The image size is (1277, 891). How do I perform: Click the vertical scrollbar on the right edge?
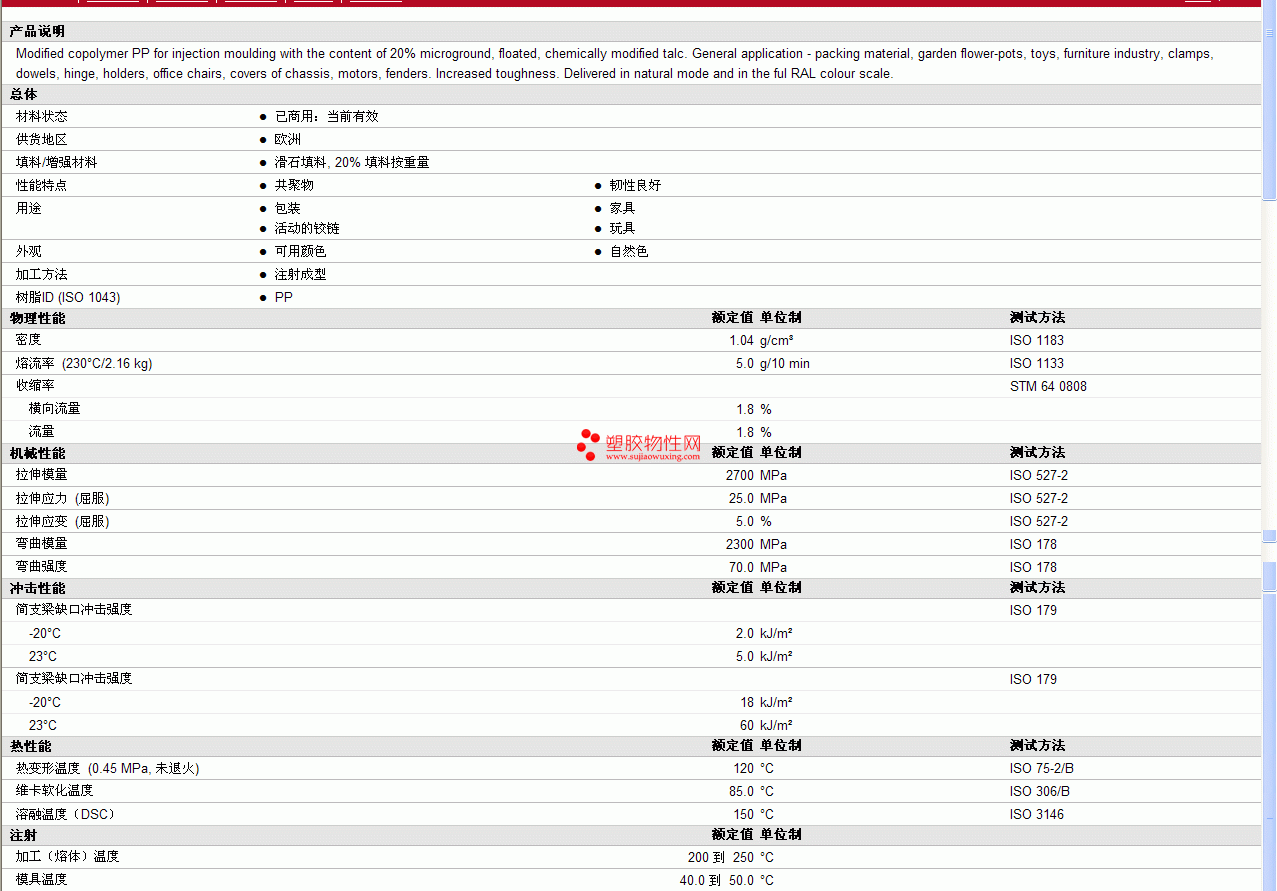pyautogui.click(x=1269, y=445)
